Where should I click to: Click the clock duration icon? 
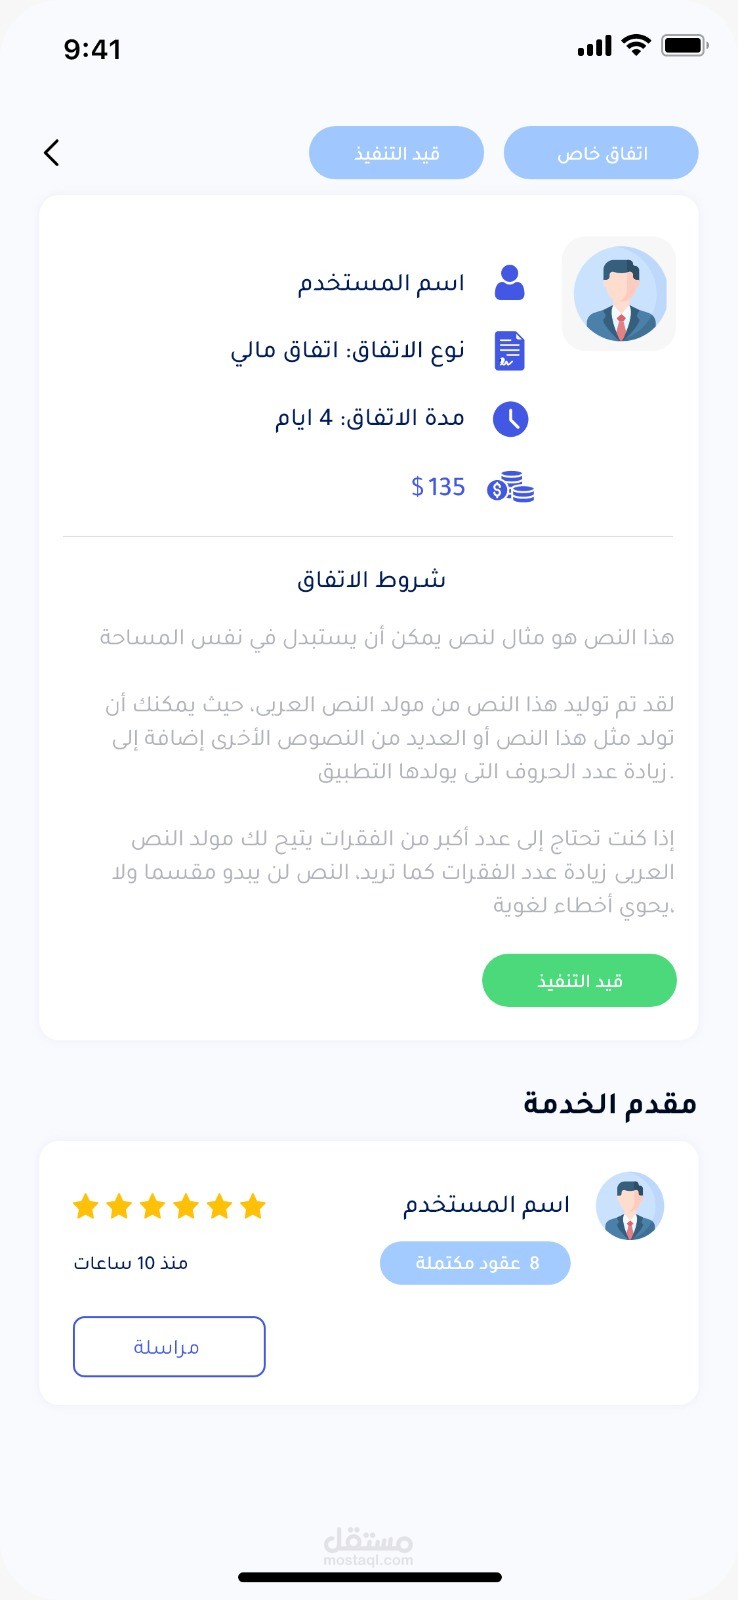511,419
